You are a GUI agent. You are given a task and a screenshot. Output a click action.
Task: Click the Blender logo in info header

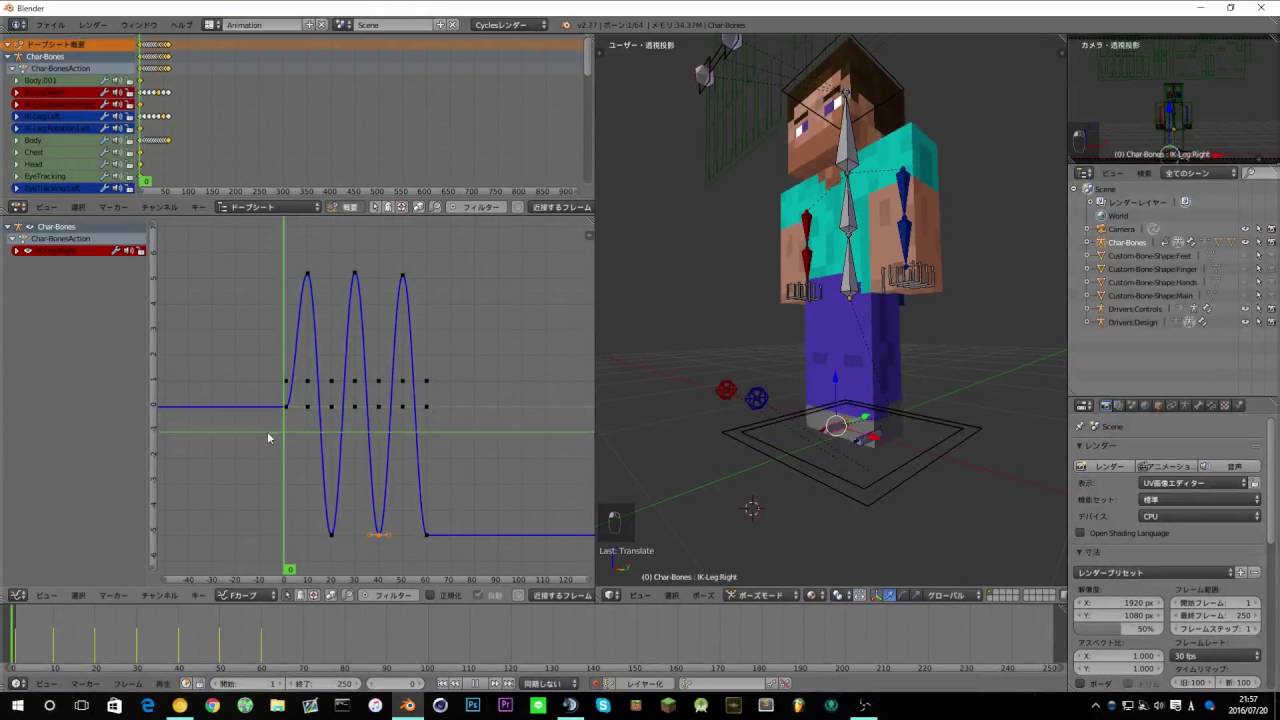(x=567, y=24)
